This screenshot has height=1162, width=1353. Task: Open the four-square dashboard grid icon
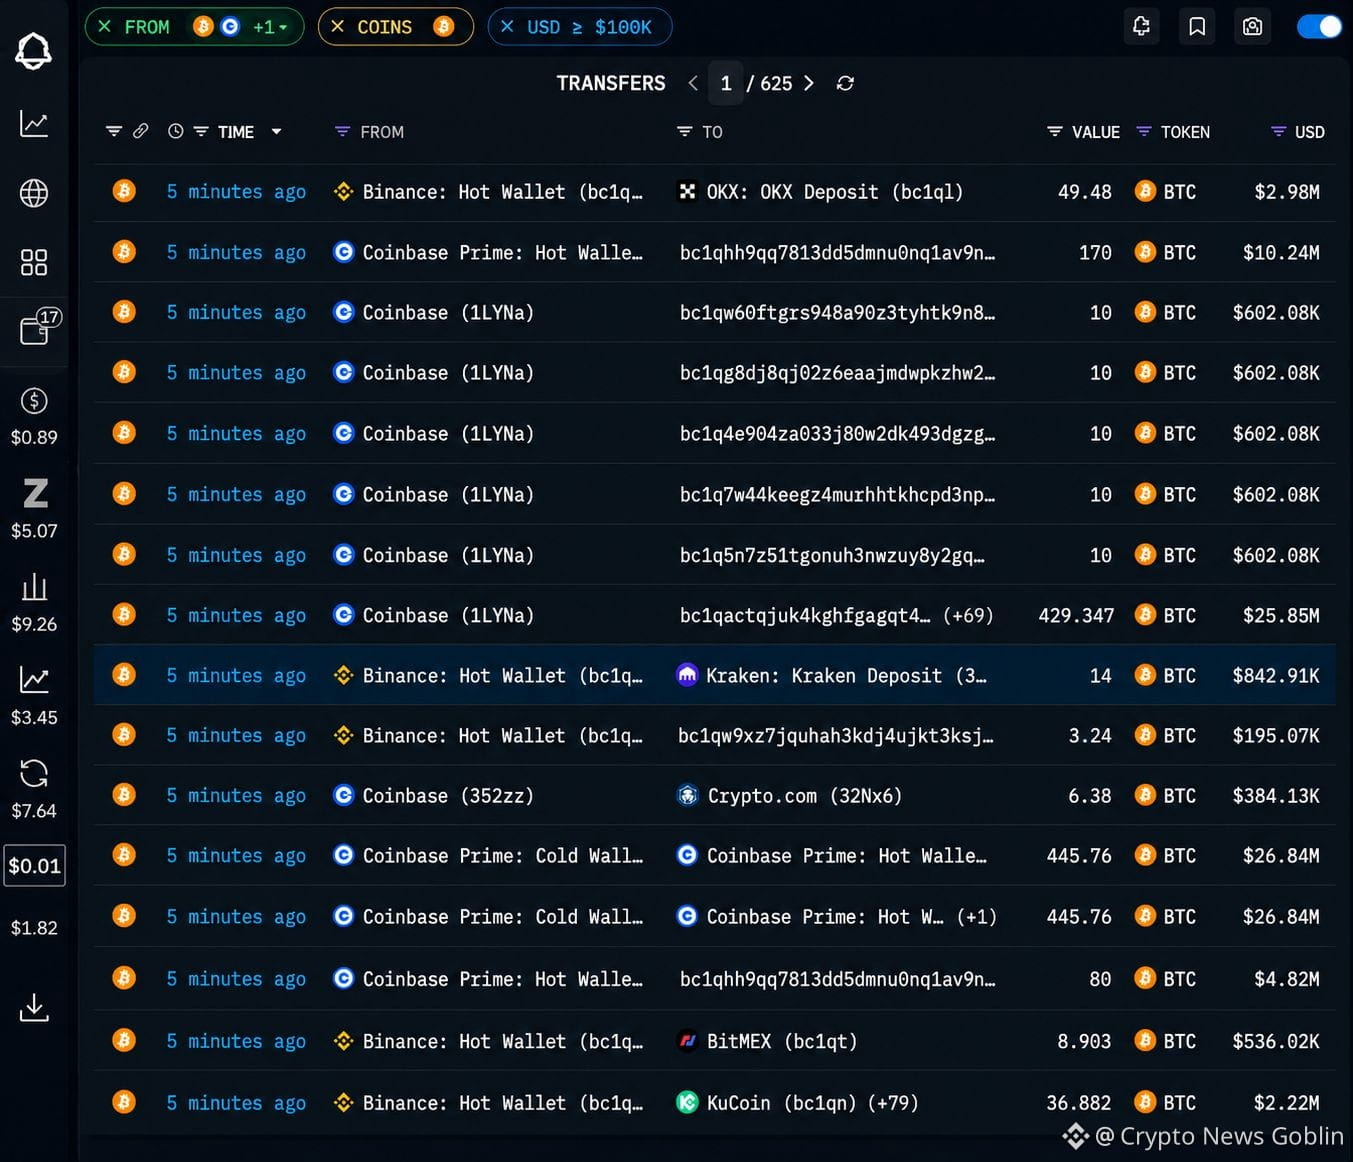click(34, 262)
